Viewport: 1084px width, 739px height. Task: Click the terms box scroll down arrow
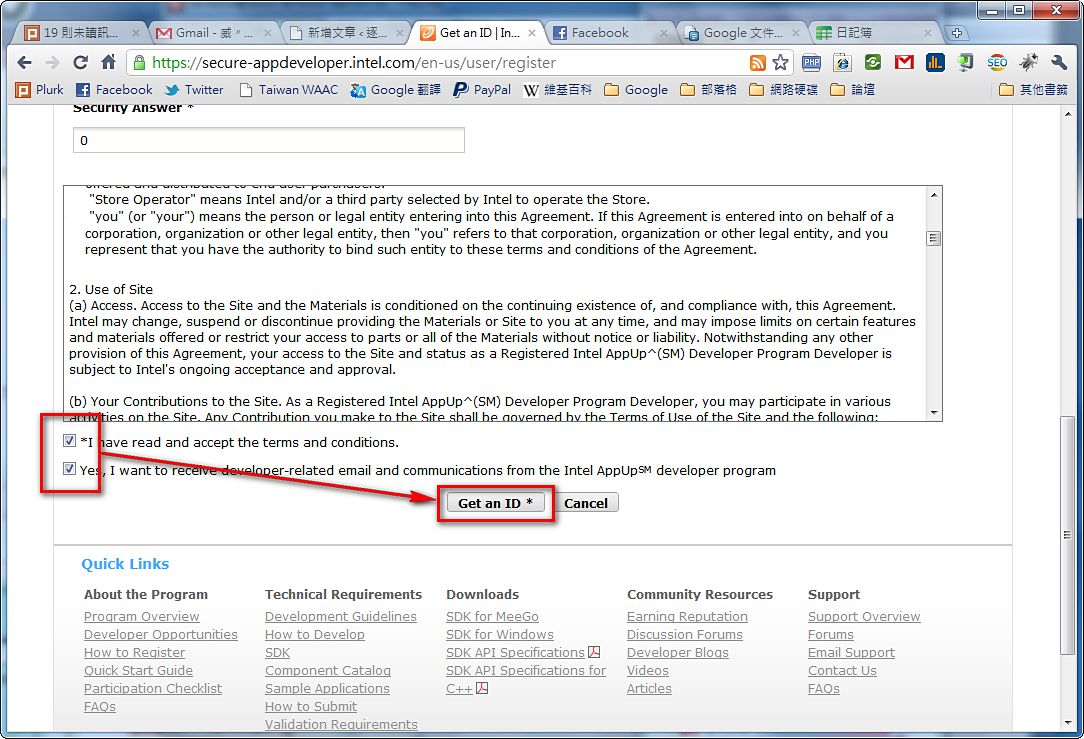[934, 413]
